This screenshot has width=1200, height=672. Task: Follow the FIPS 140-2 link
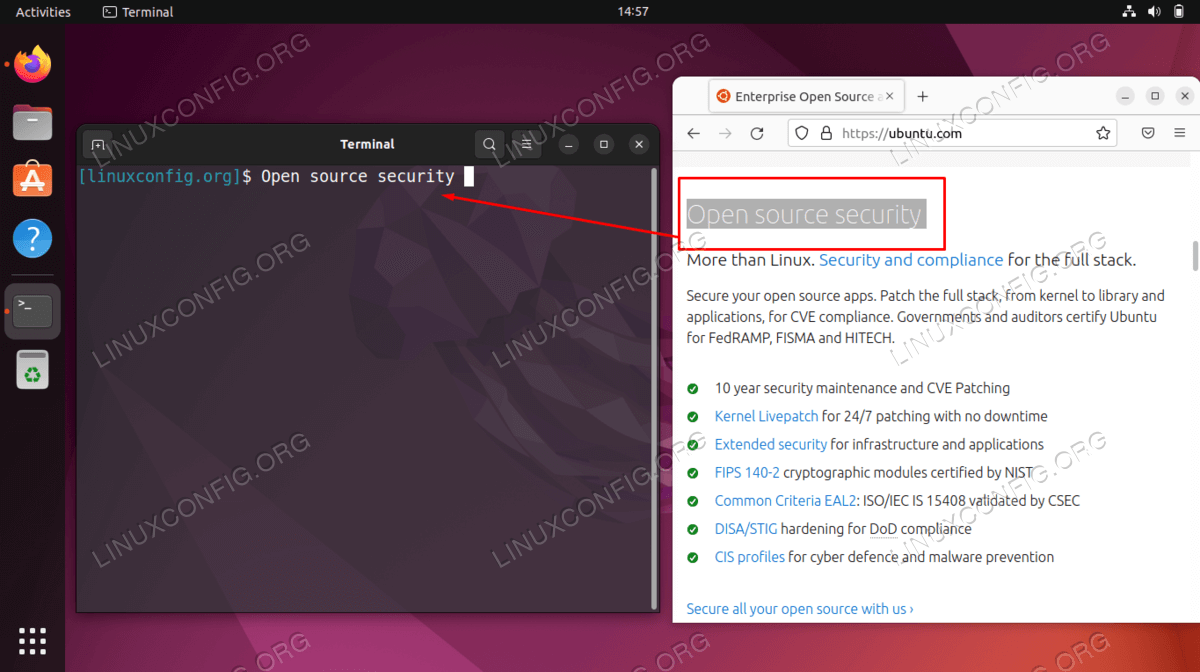(x=747, y=472)
